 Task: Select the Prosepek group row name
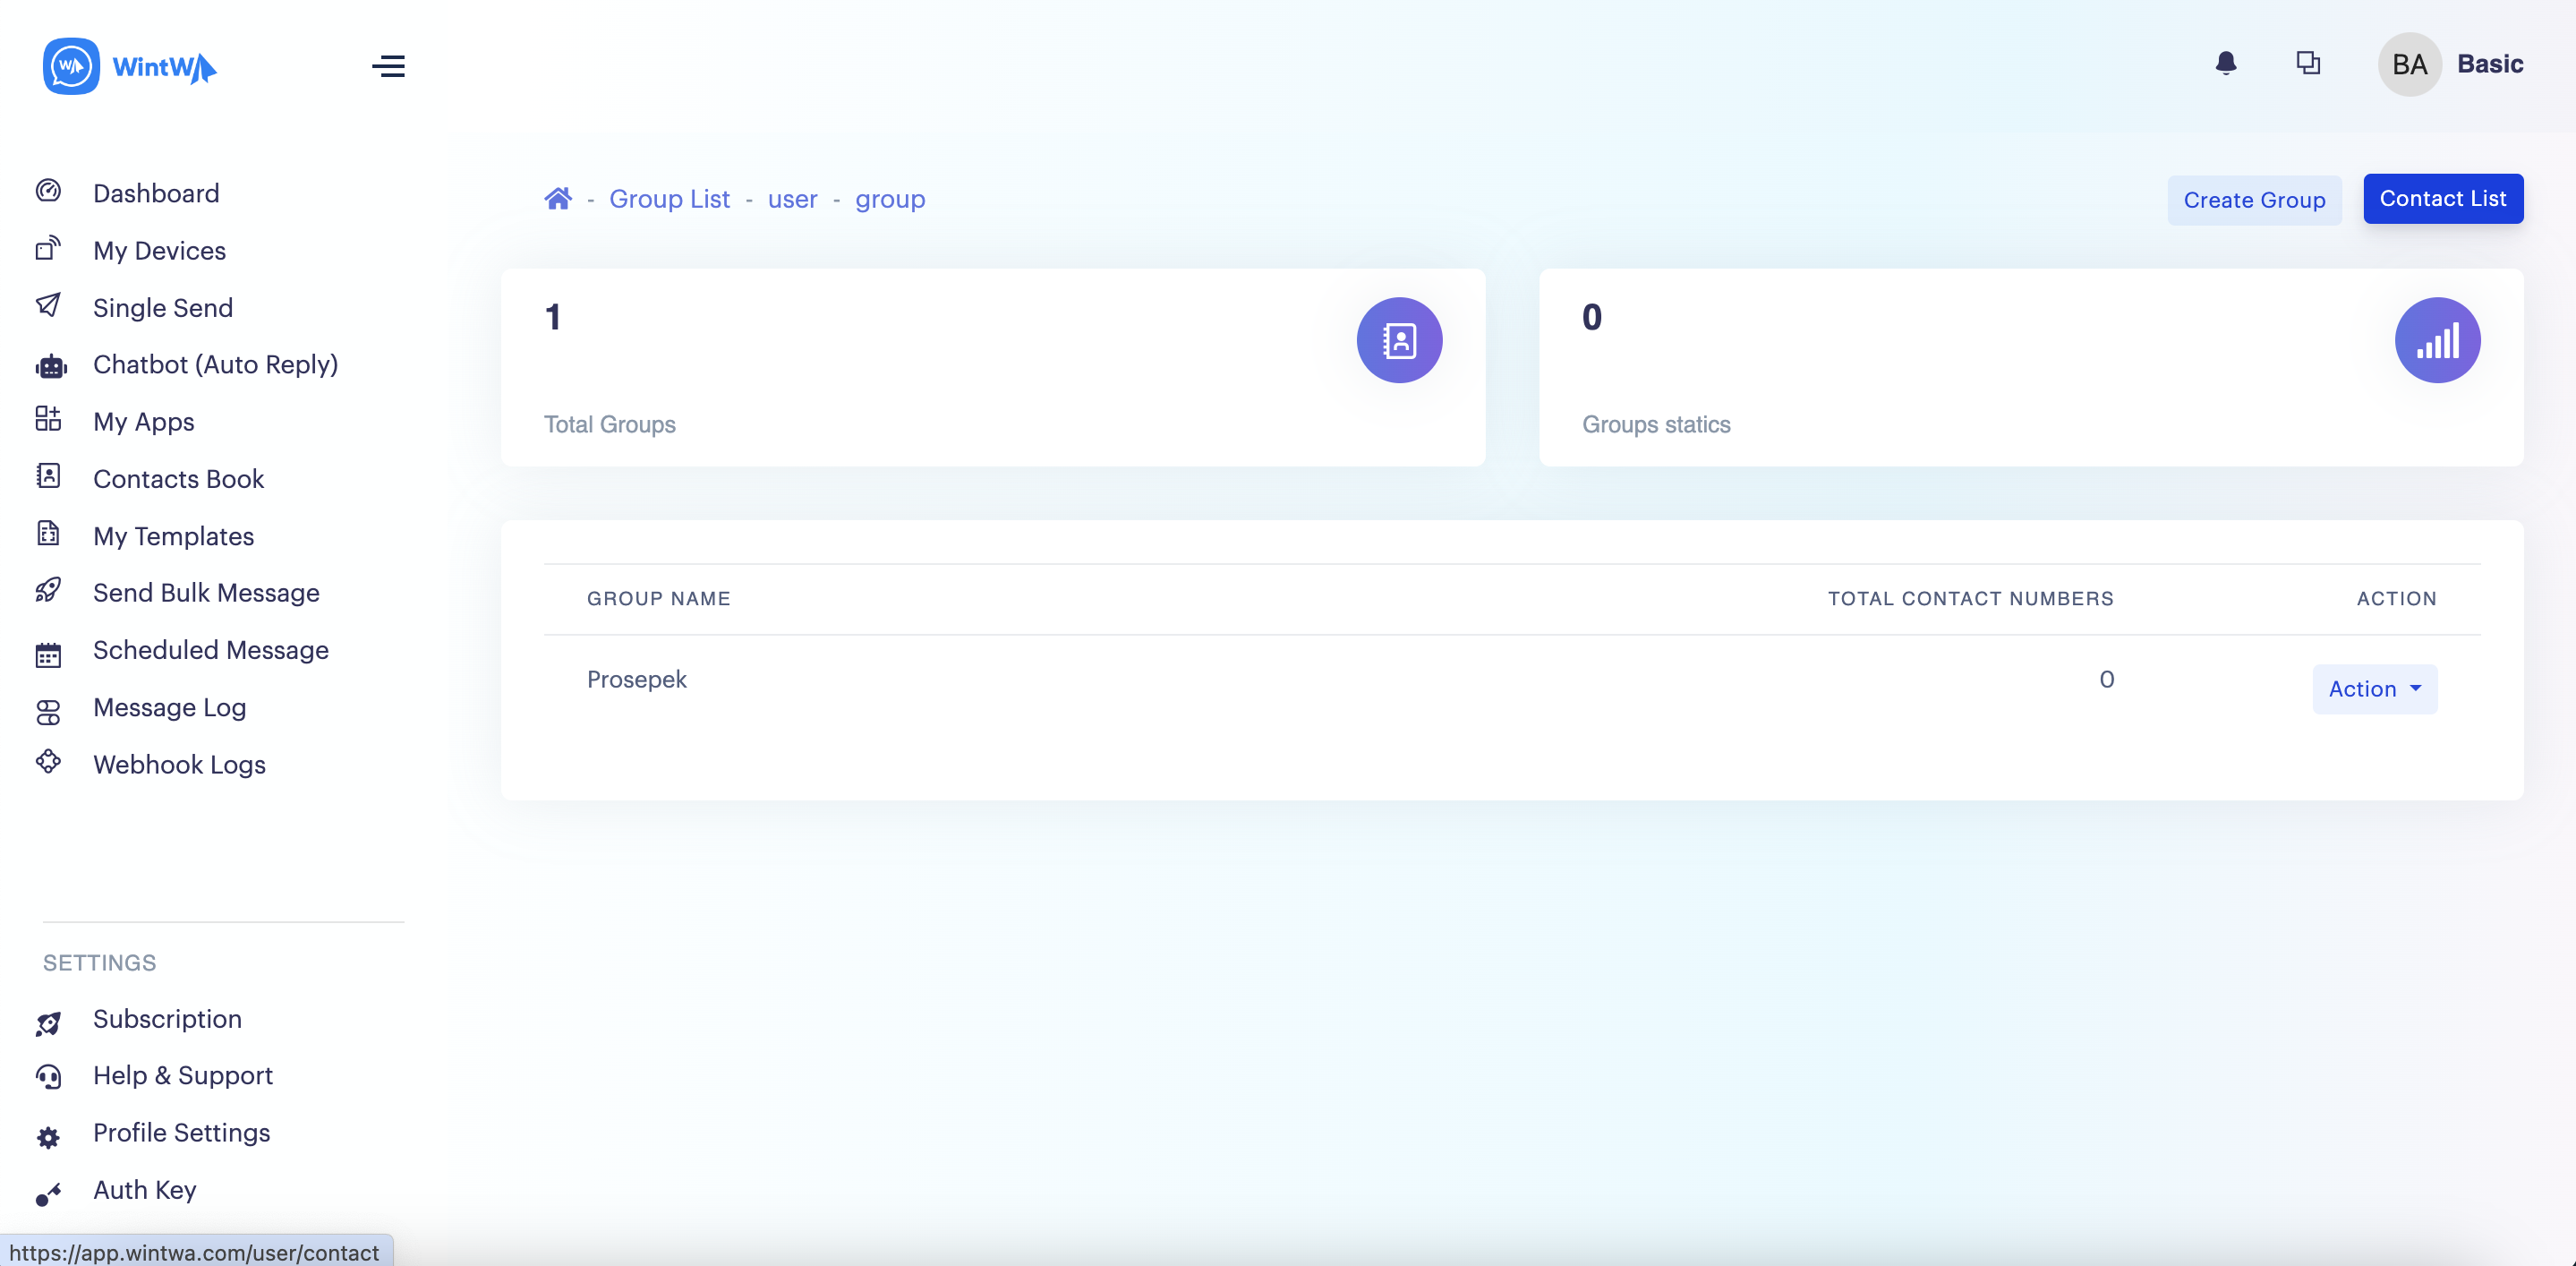click(636, 680)
